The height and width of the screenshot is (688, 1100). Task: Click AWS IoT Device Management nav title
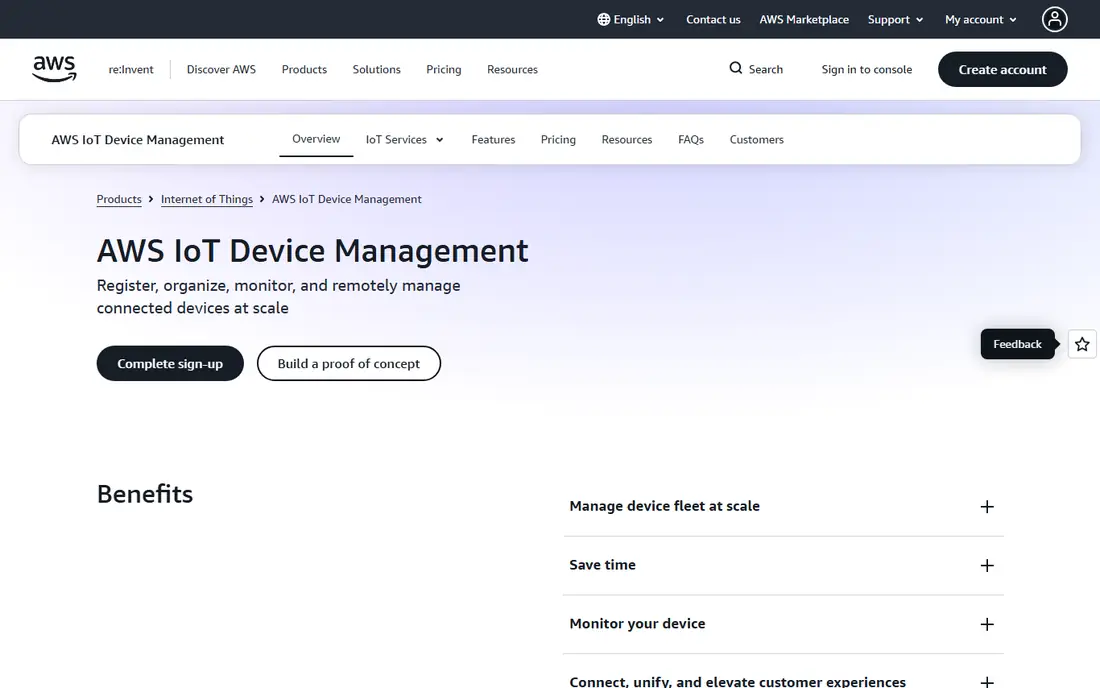138,140
